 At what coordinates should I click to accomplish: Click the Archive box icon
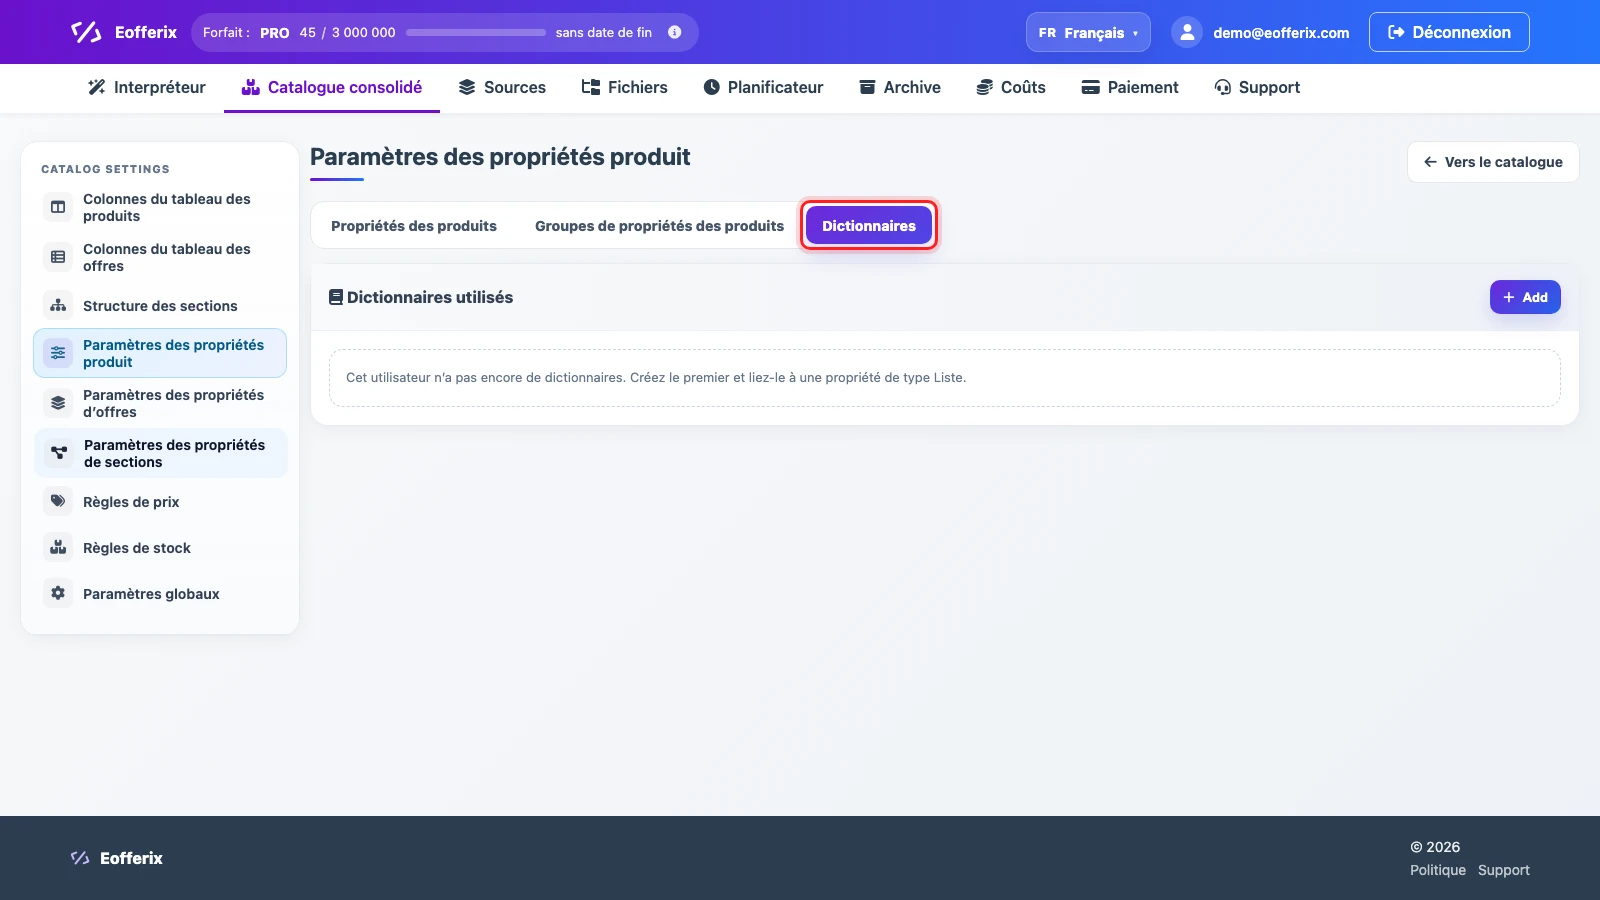(868, 87)
